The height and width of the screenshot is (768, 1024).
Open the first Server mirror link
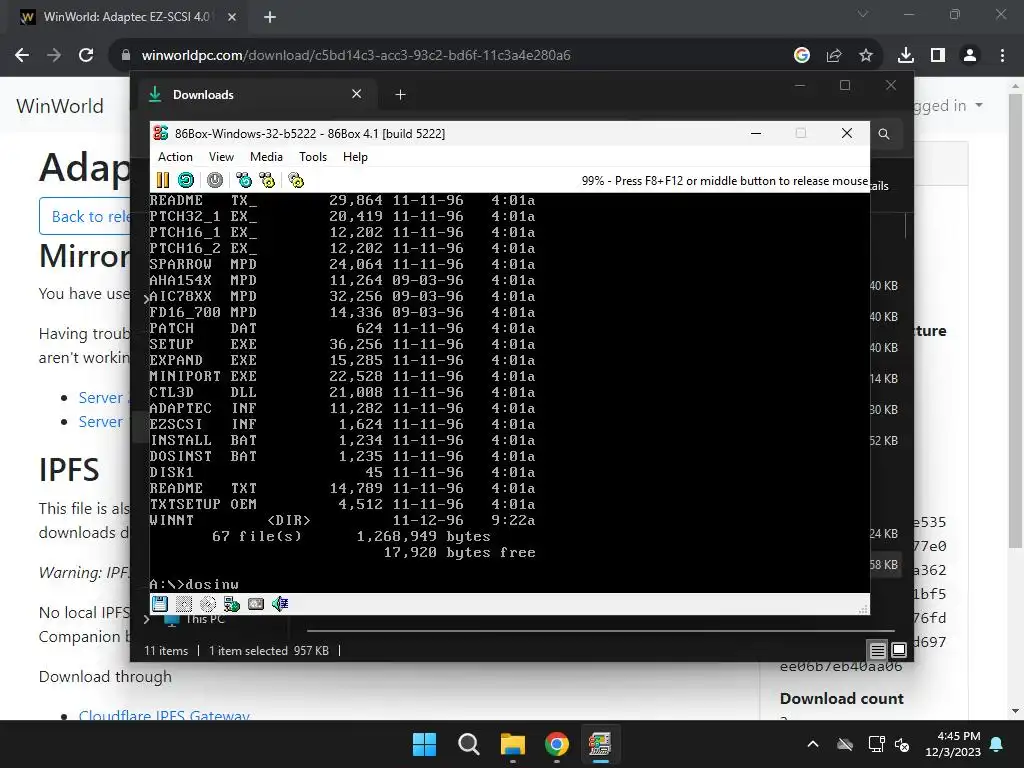pyautogui.click(x=103, y=398)
